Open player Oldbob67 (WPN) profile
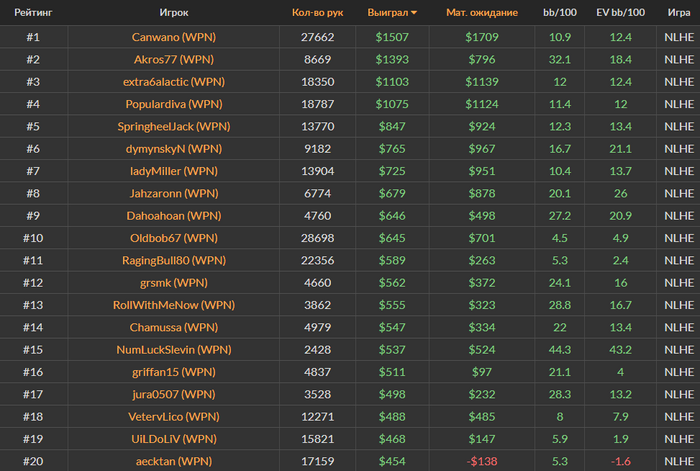Viewport: 700px width, 471px height. pyautogui.click(x=174, y=238)
